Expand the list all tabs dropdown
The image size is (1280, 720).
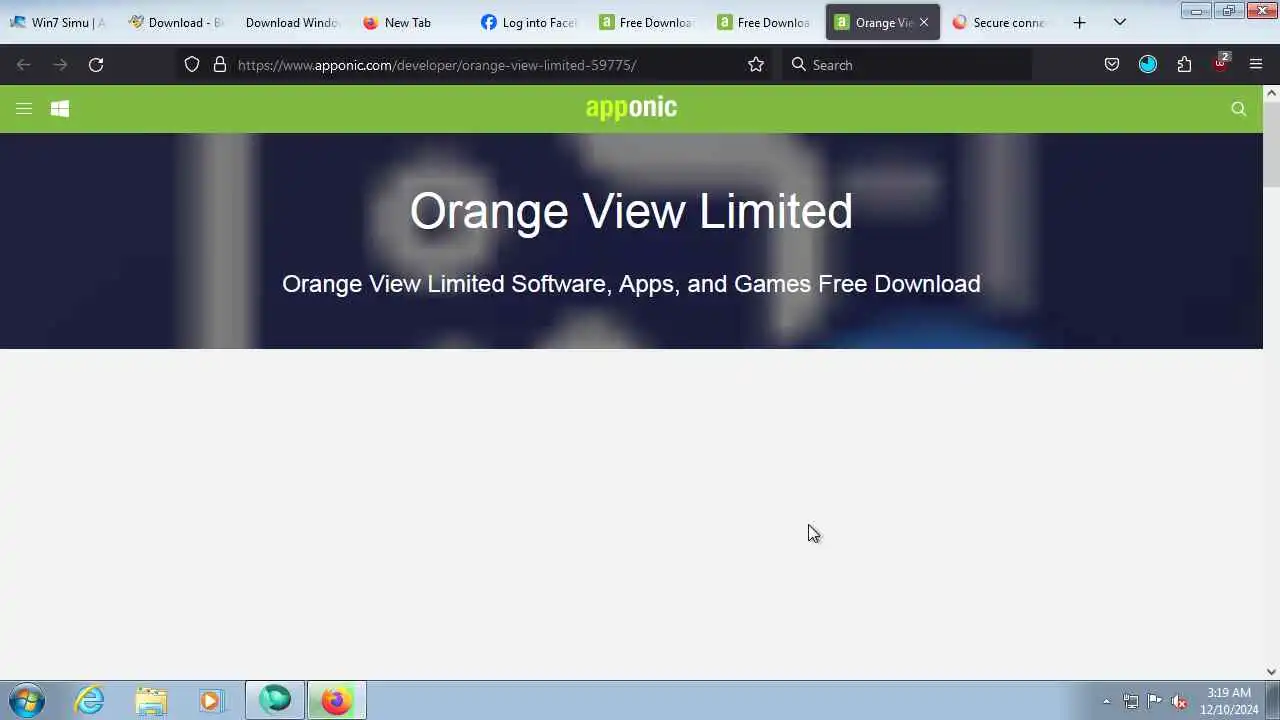click(1120, 22)
